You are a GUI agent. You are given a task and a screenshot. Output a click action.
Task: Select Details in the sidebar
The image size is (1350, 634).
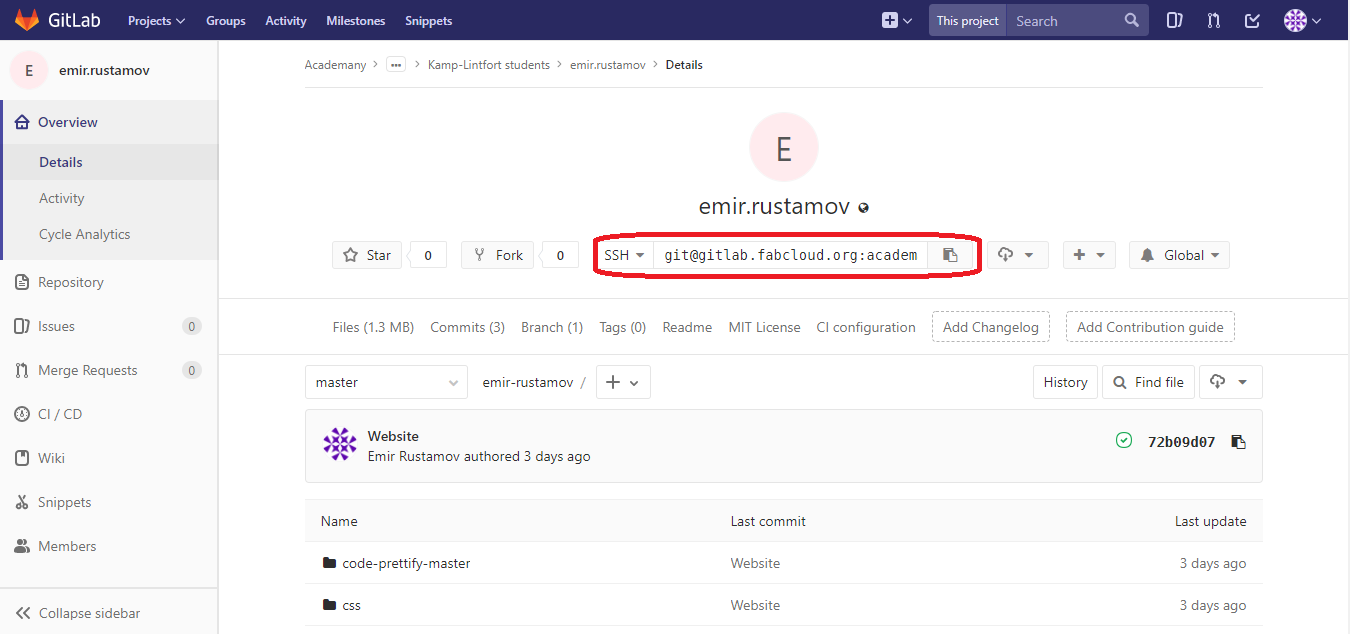(109, 162)
